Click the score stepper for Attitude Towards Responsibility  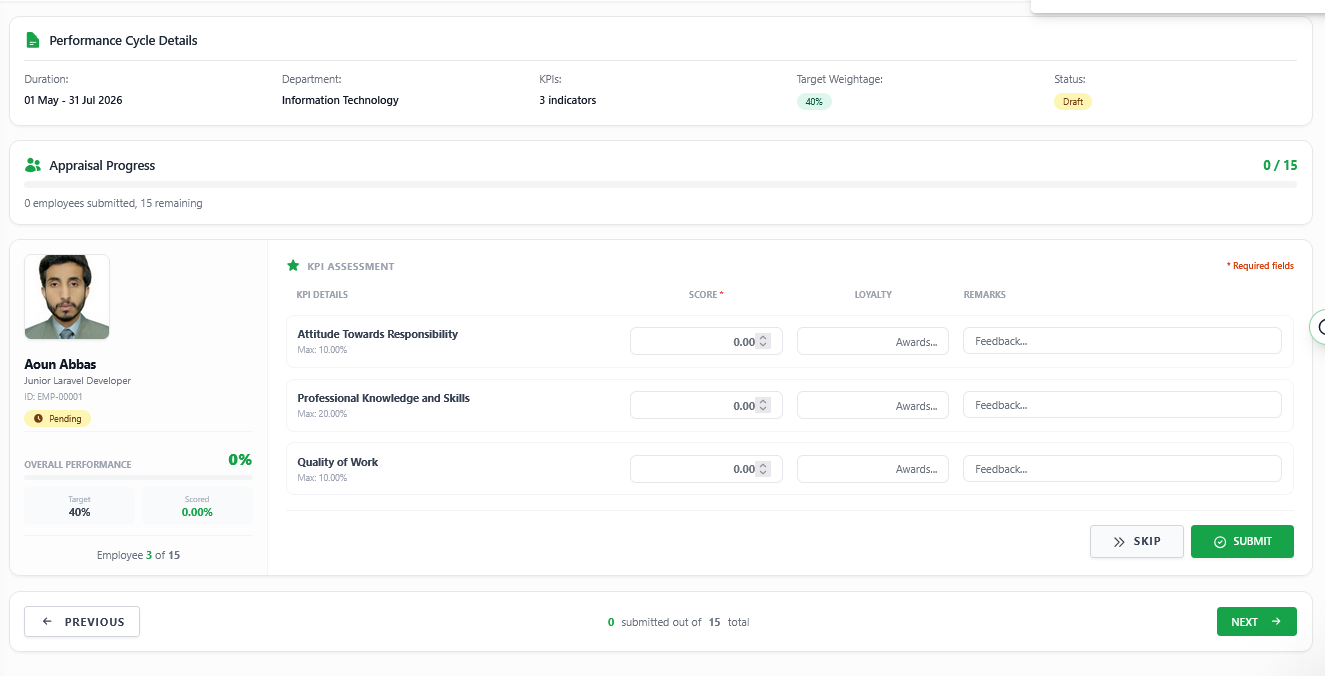(763, 341)
